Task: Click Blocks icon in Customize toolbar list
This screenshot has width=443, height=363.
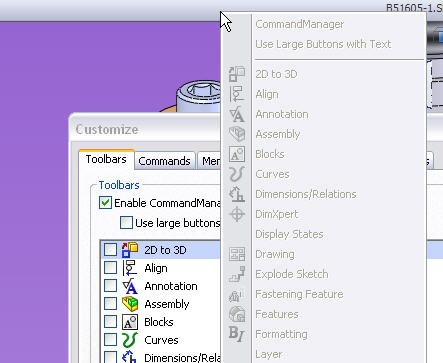Action: click(x=130, y=322)
